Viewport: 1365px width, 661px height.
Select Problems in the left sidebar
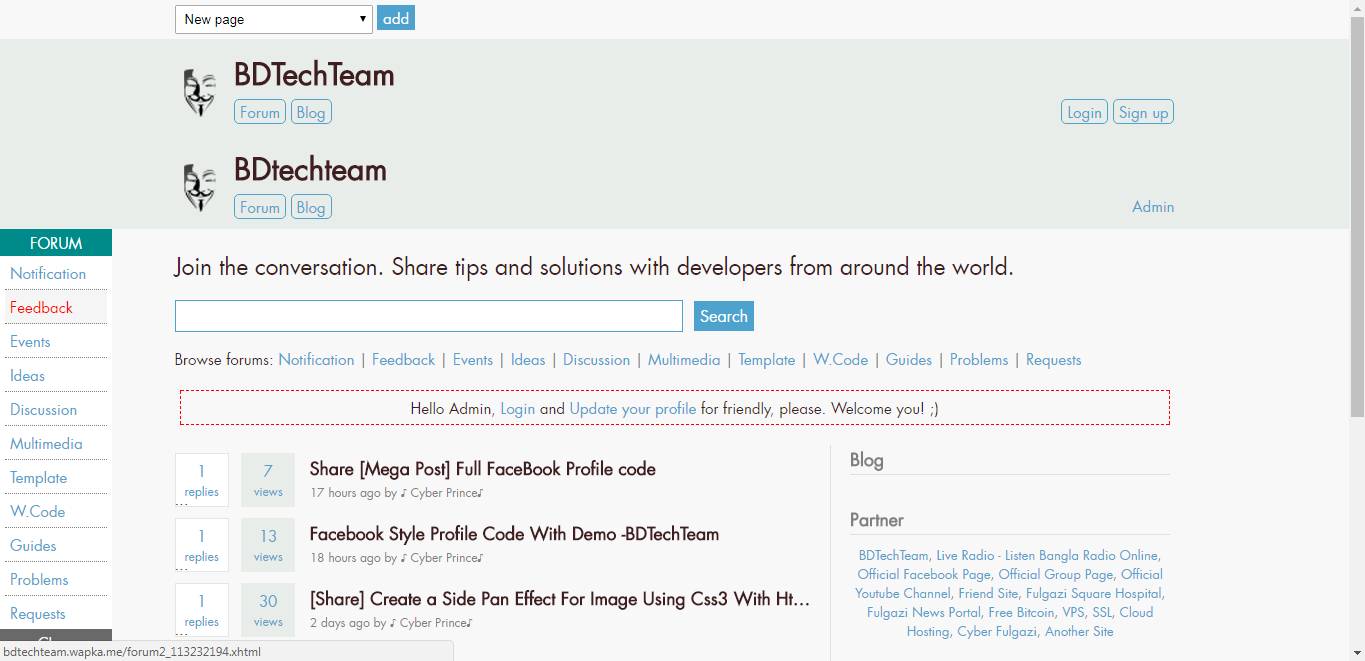pyautogui.click(x=54, y=580)
